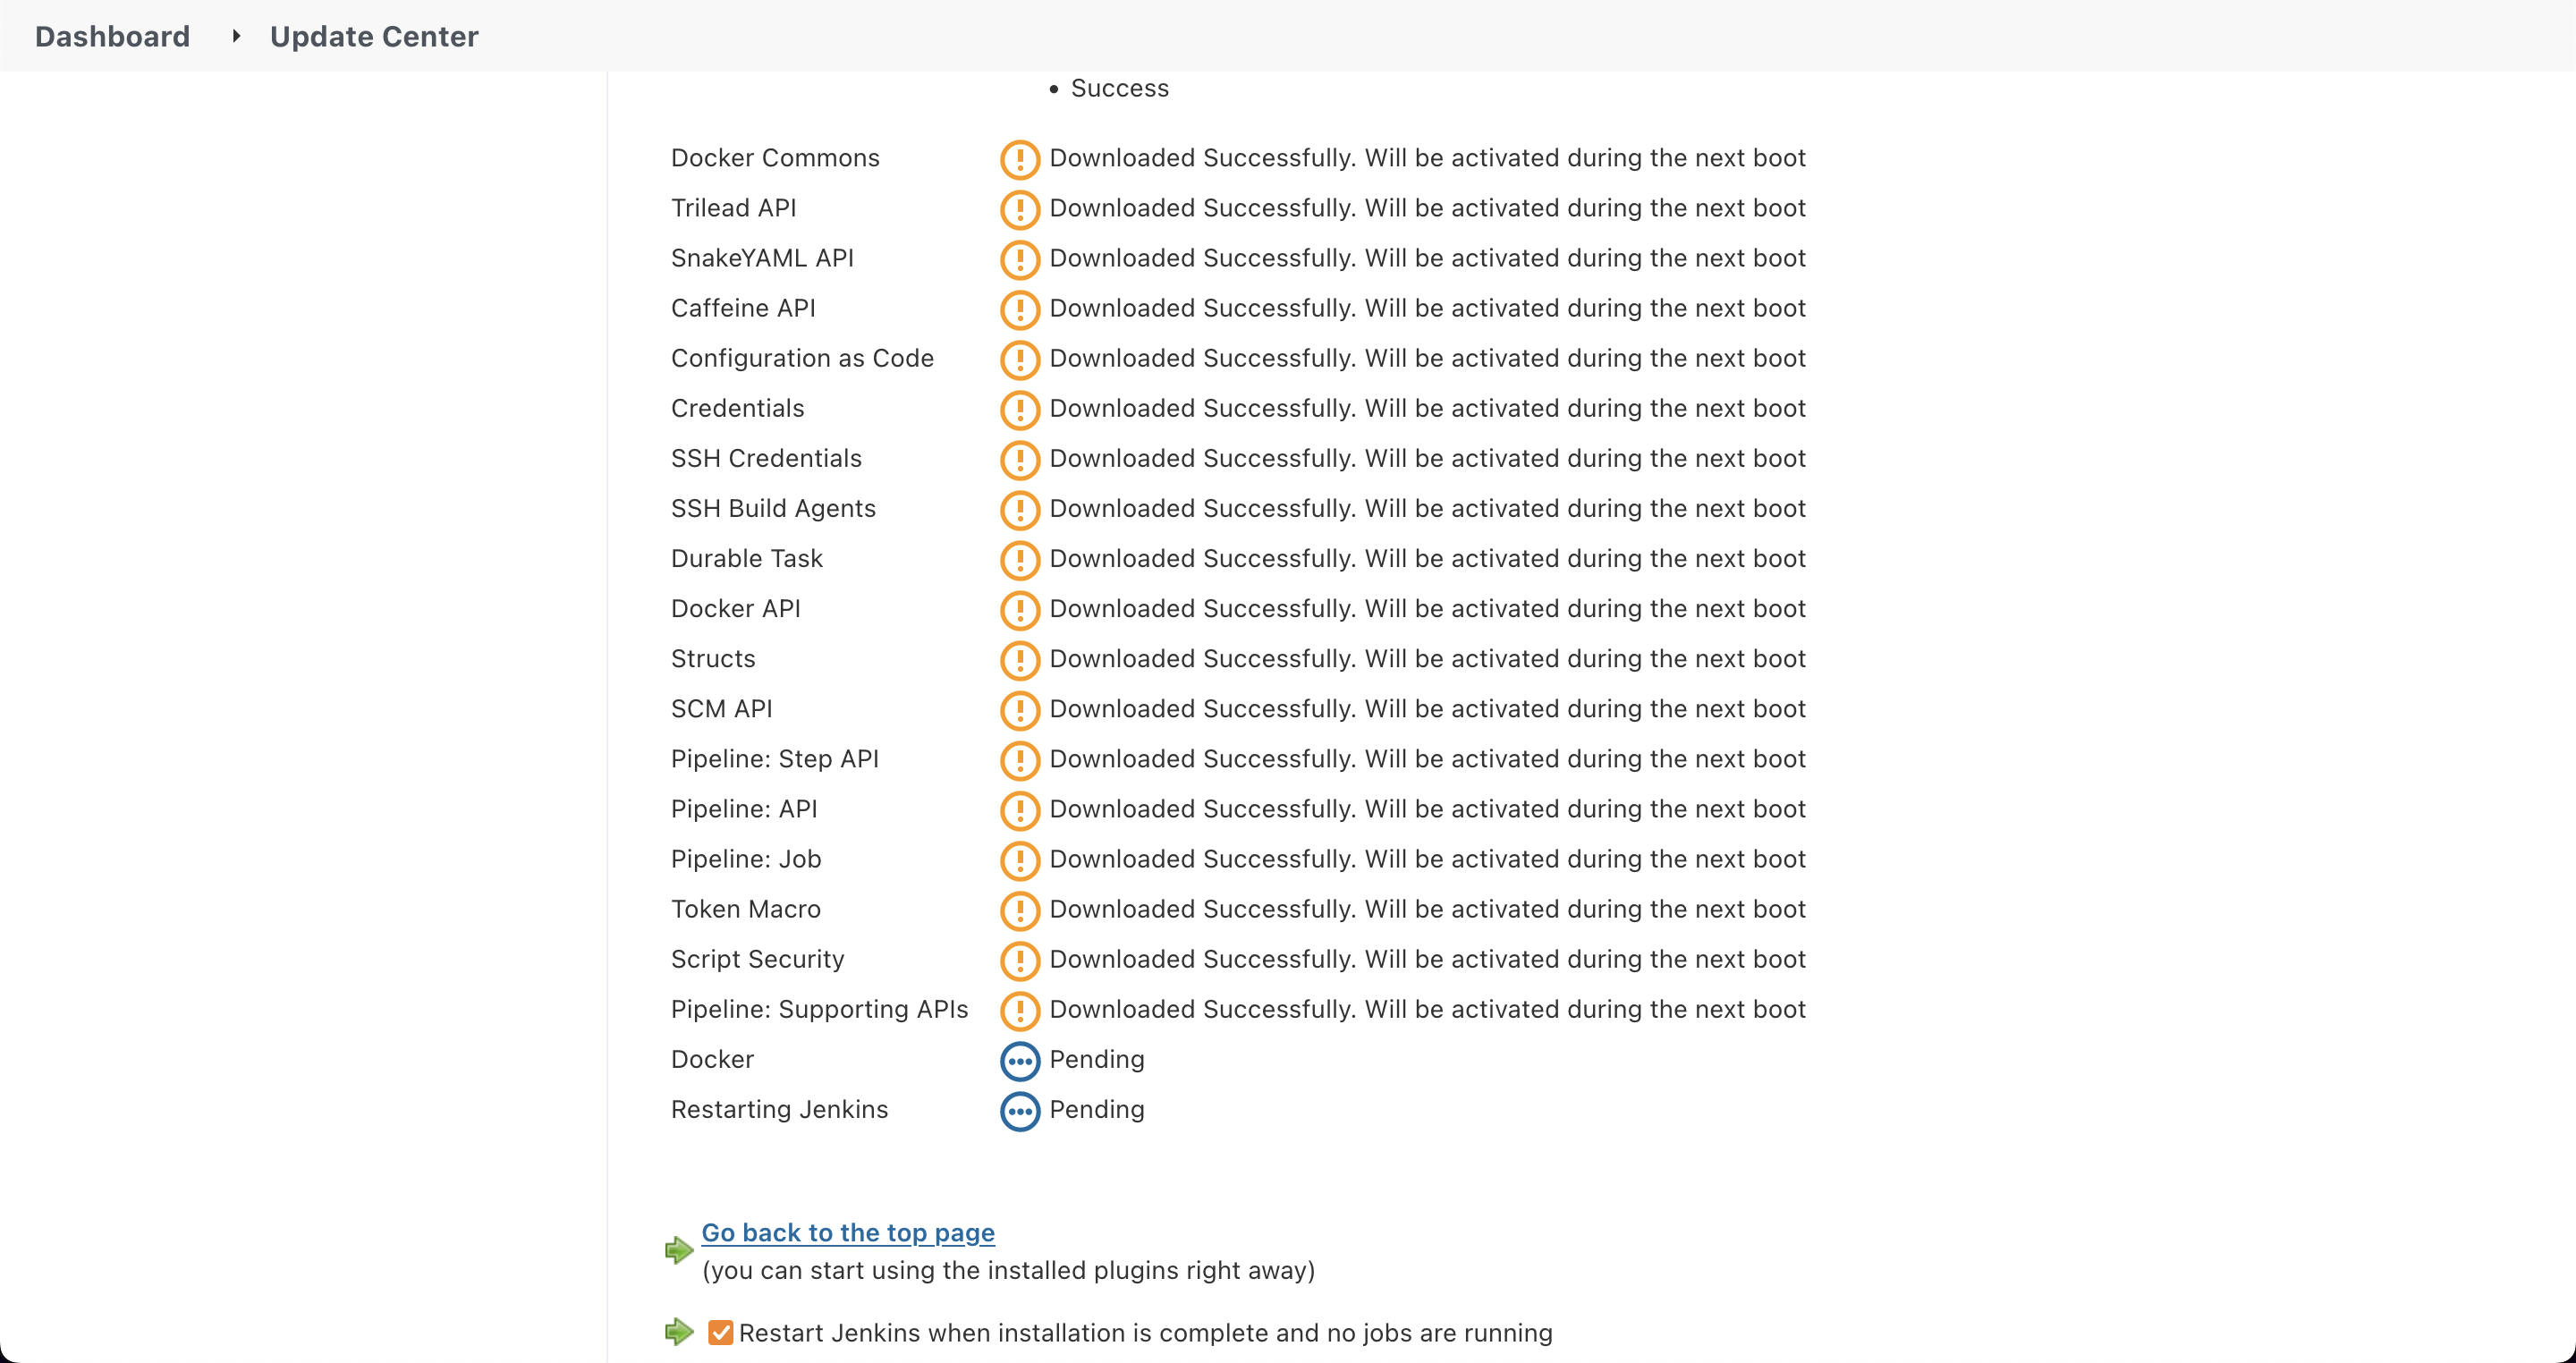Click the Success bullet entry
This screenshot has width=2576, height=1363.
[x=1120, y=88]
